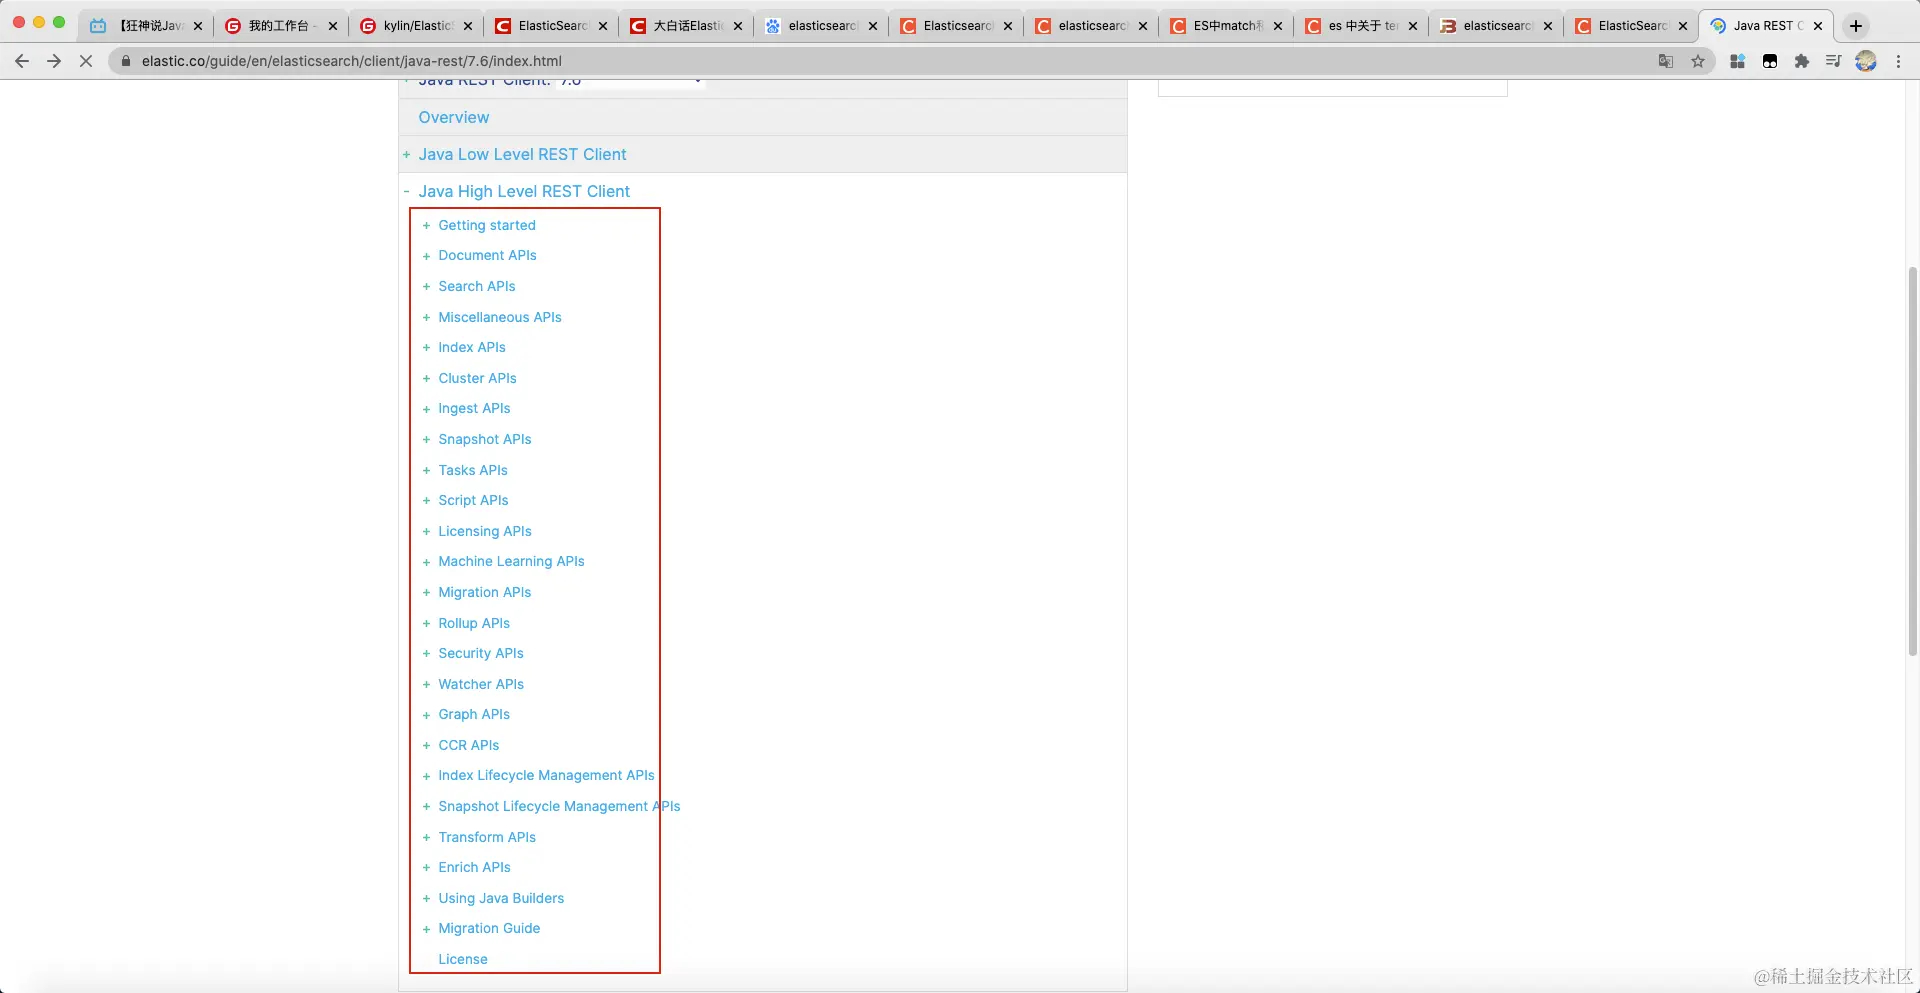Collapse Java High Level REST Client section
This screenshot has width=1920, height=993.
(407, 192)
